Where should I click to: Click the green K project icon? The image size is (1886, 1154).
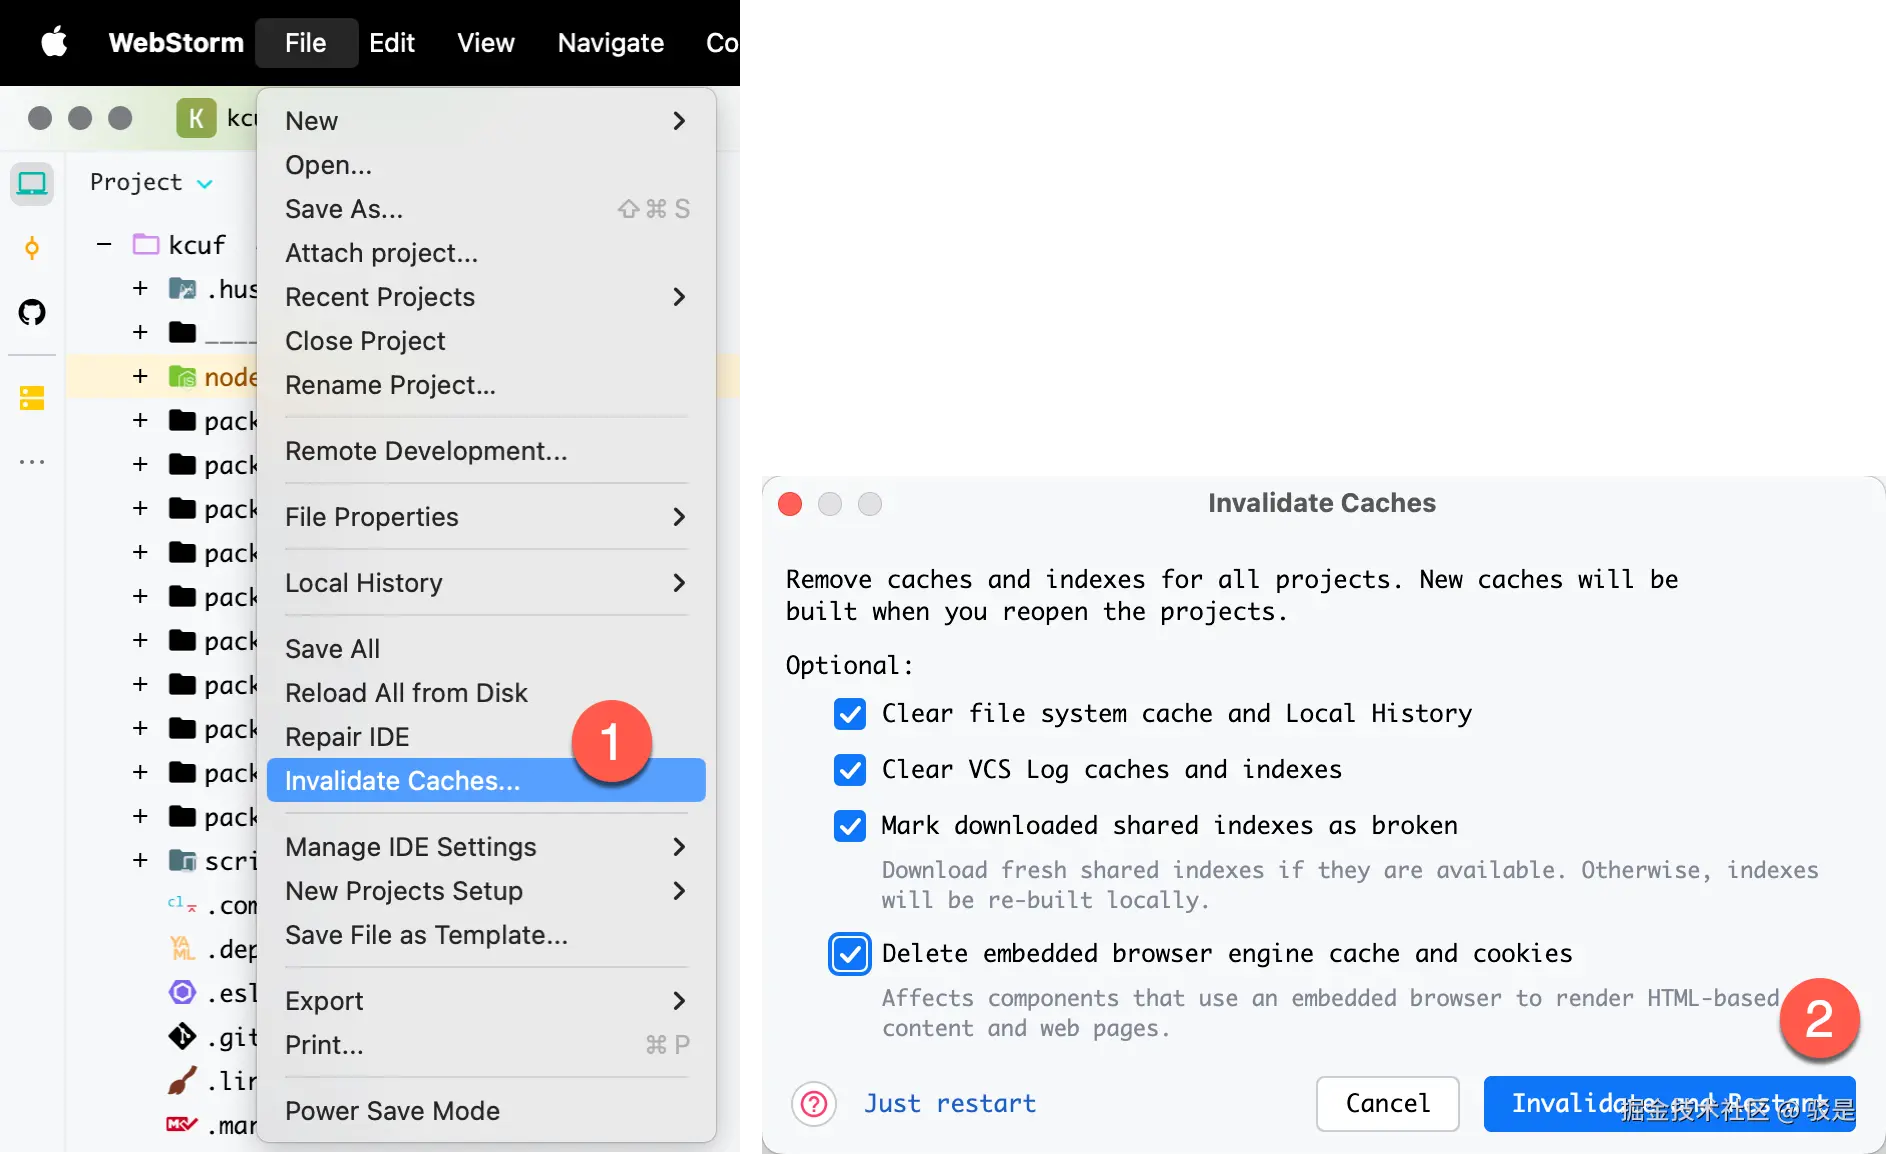point(196,118)
